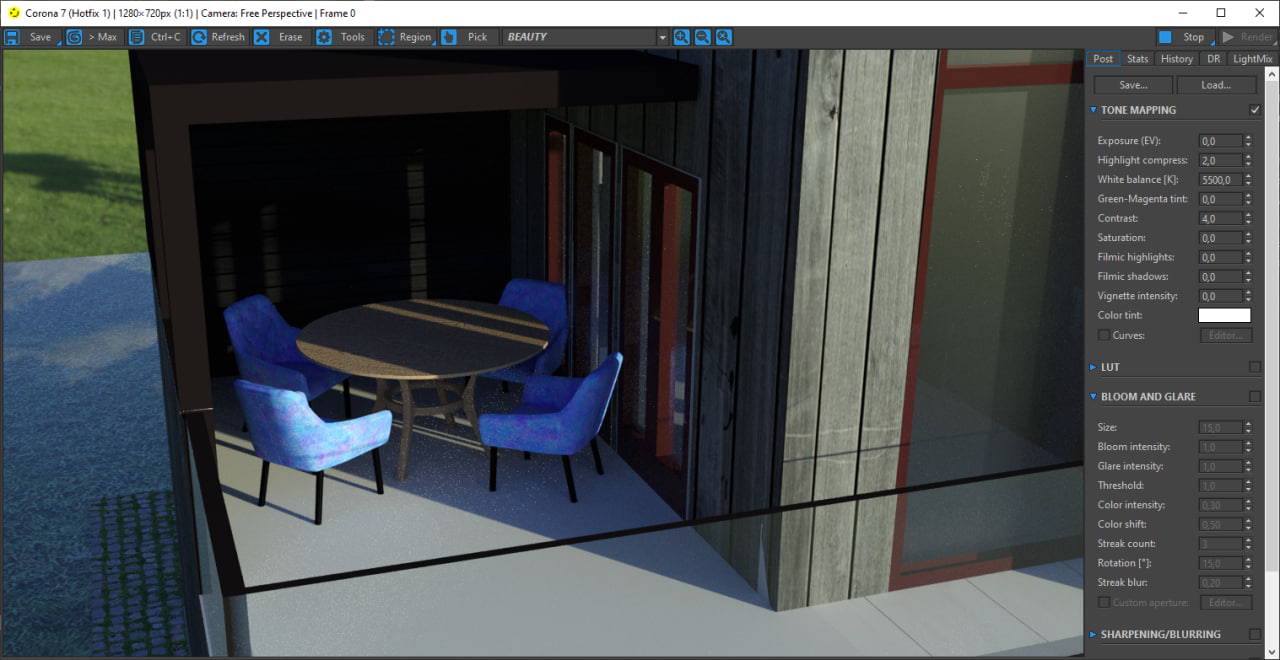
Task: Click the Render play button
Action: coord(1247,37)
